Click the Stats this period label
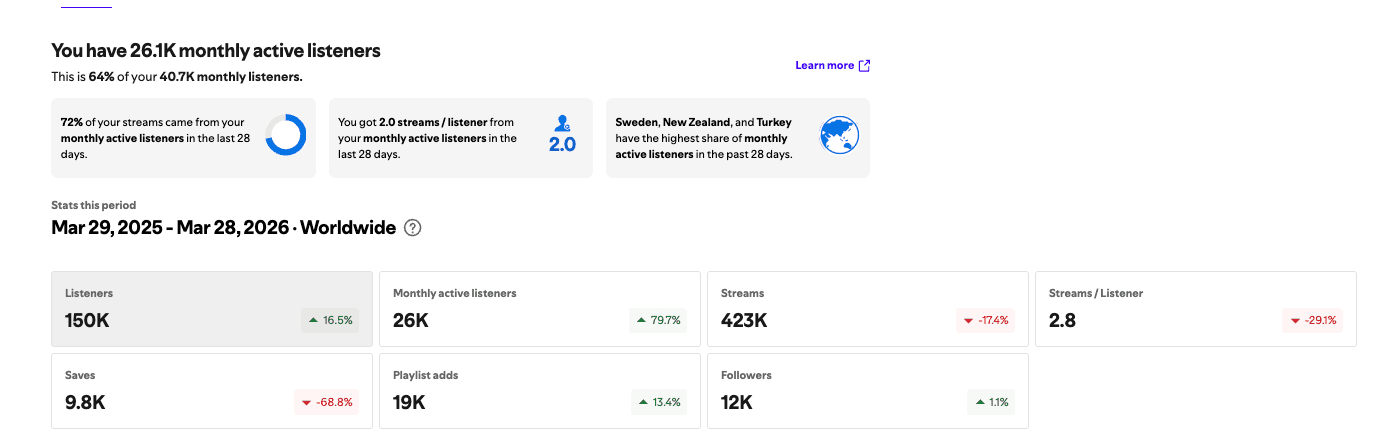The height and width of the screenshot is (440, 1389). 94,205
